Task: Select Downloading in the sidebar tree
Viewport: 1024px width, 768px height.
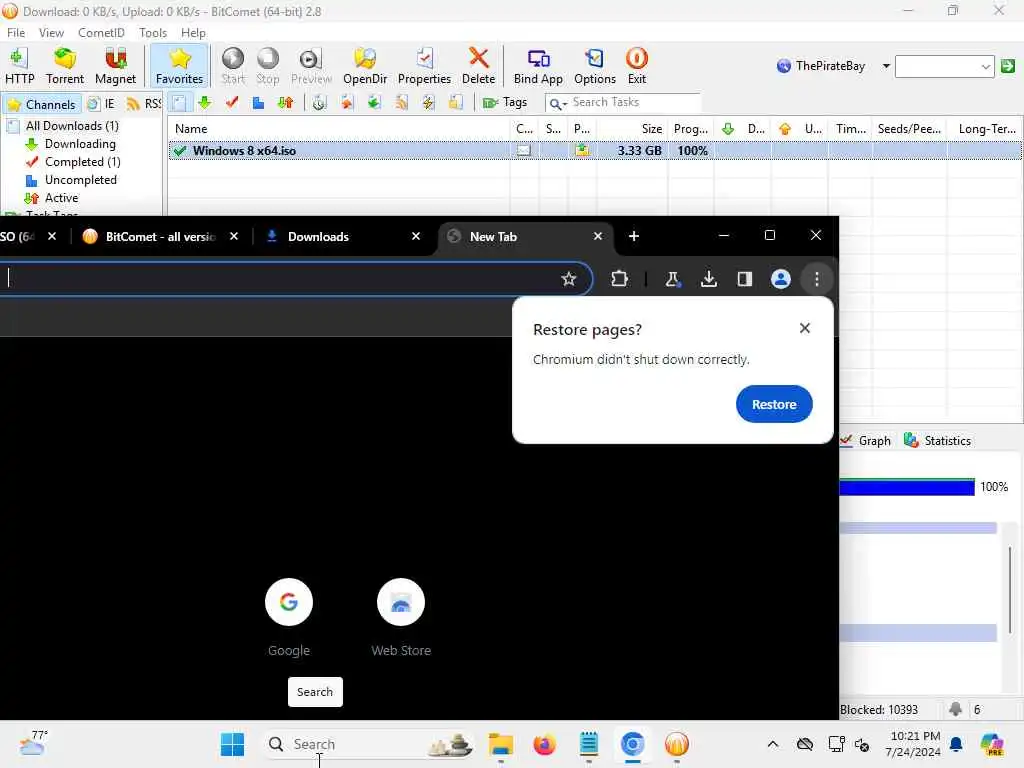Action: [80, 144]
